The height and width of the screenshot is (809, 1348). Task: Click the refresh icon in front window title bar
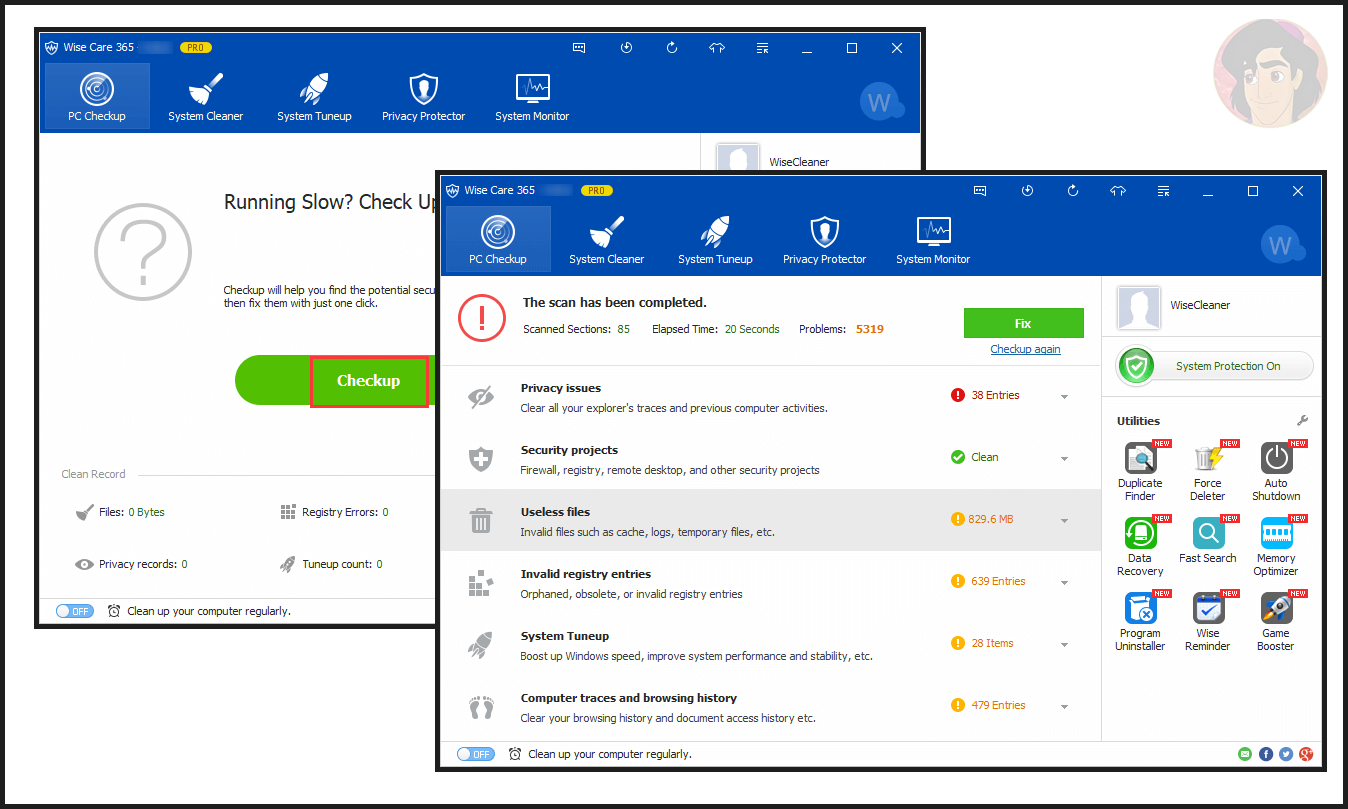(x=1073, y=190)
